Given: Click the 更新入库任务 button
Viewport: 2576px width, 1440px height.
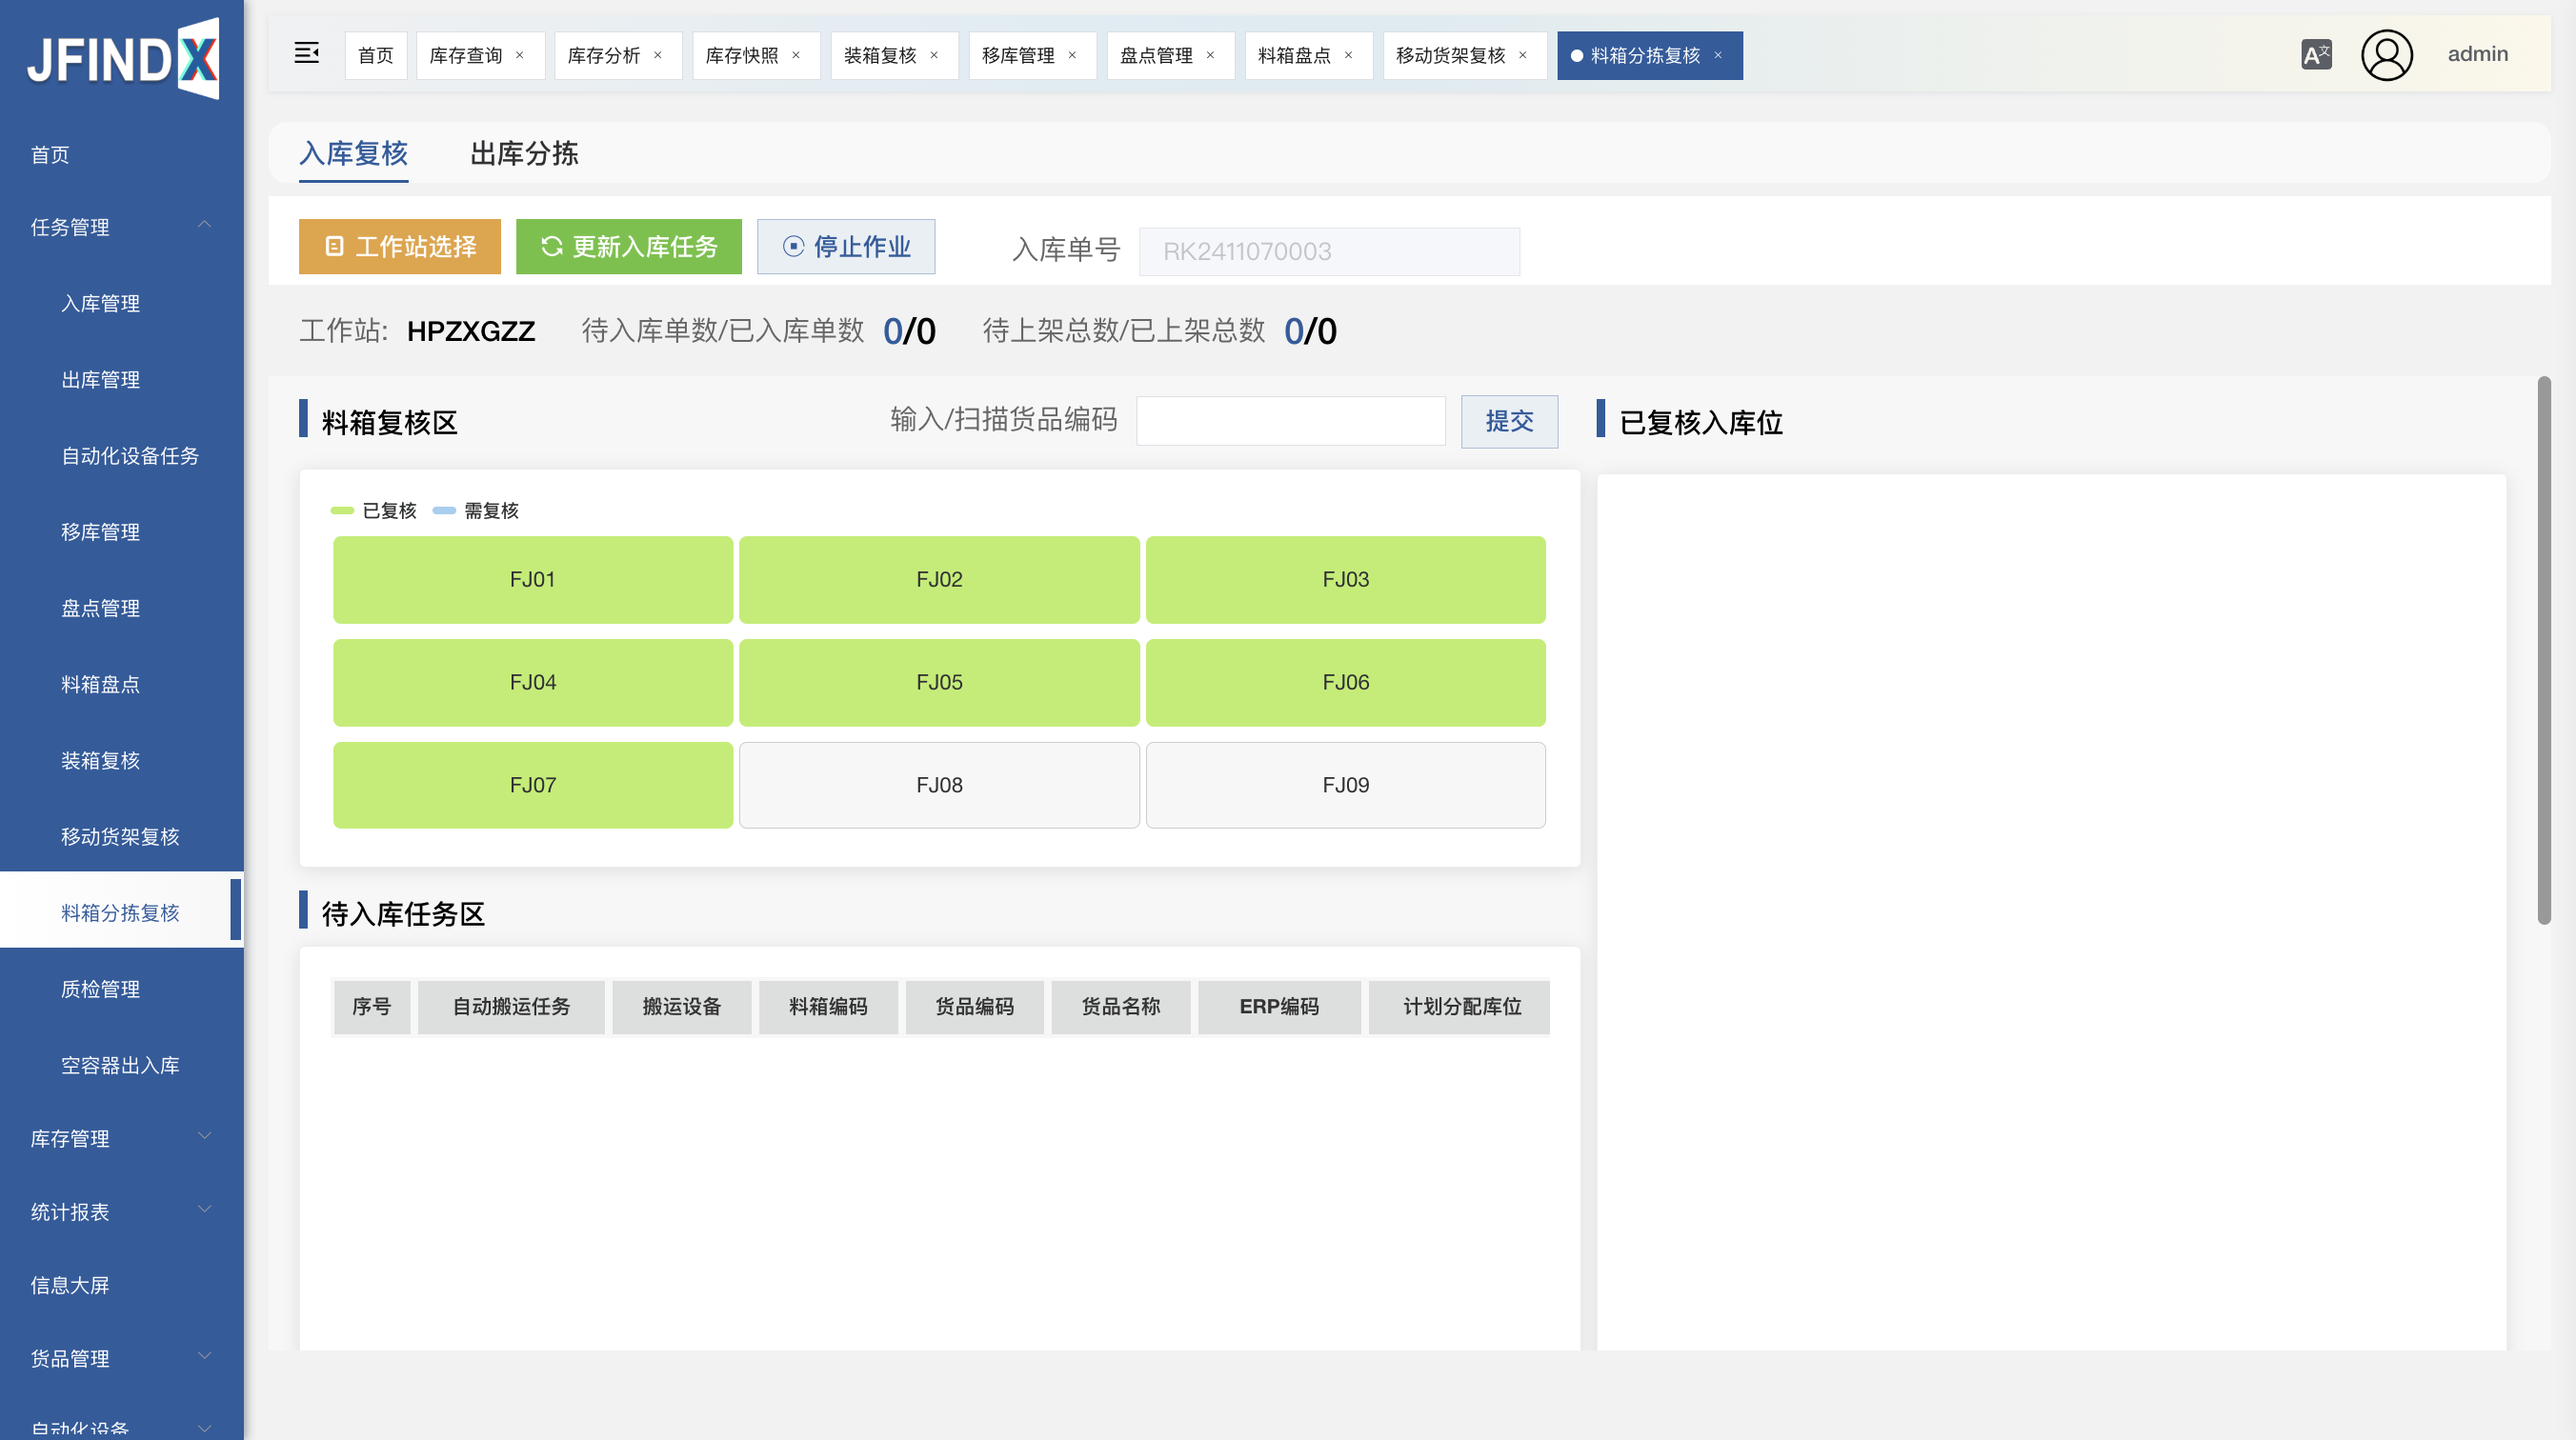Looking at the screenshot, I should 628,247.
